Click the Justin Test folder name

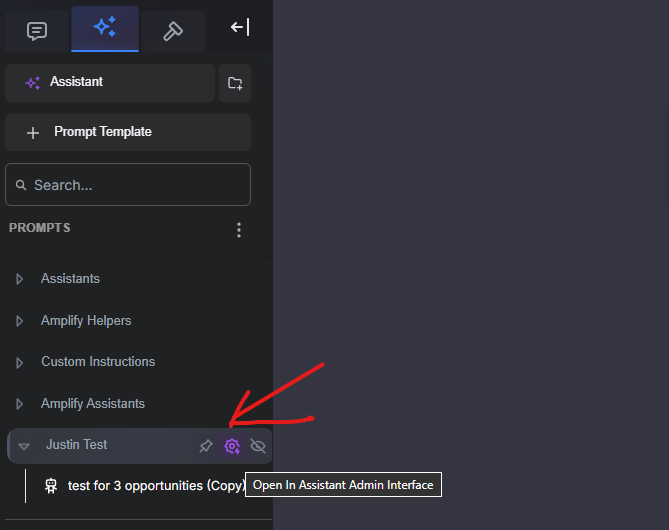[76, 445]
